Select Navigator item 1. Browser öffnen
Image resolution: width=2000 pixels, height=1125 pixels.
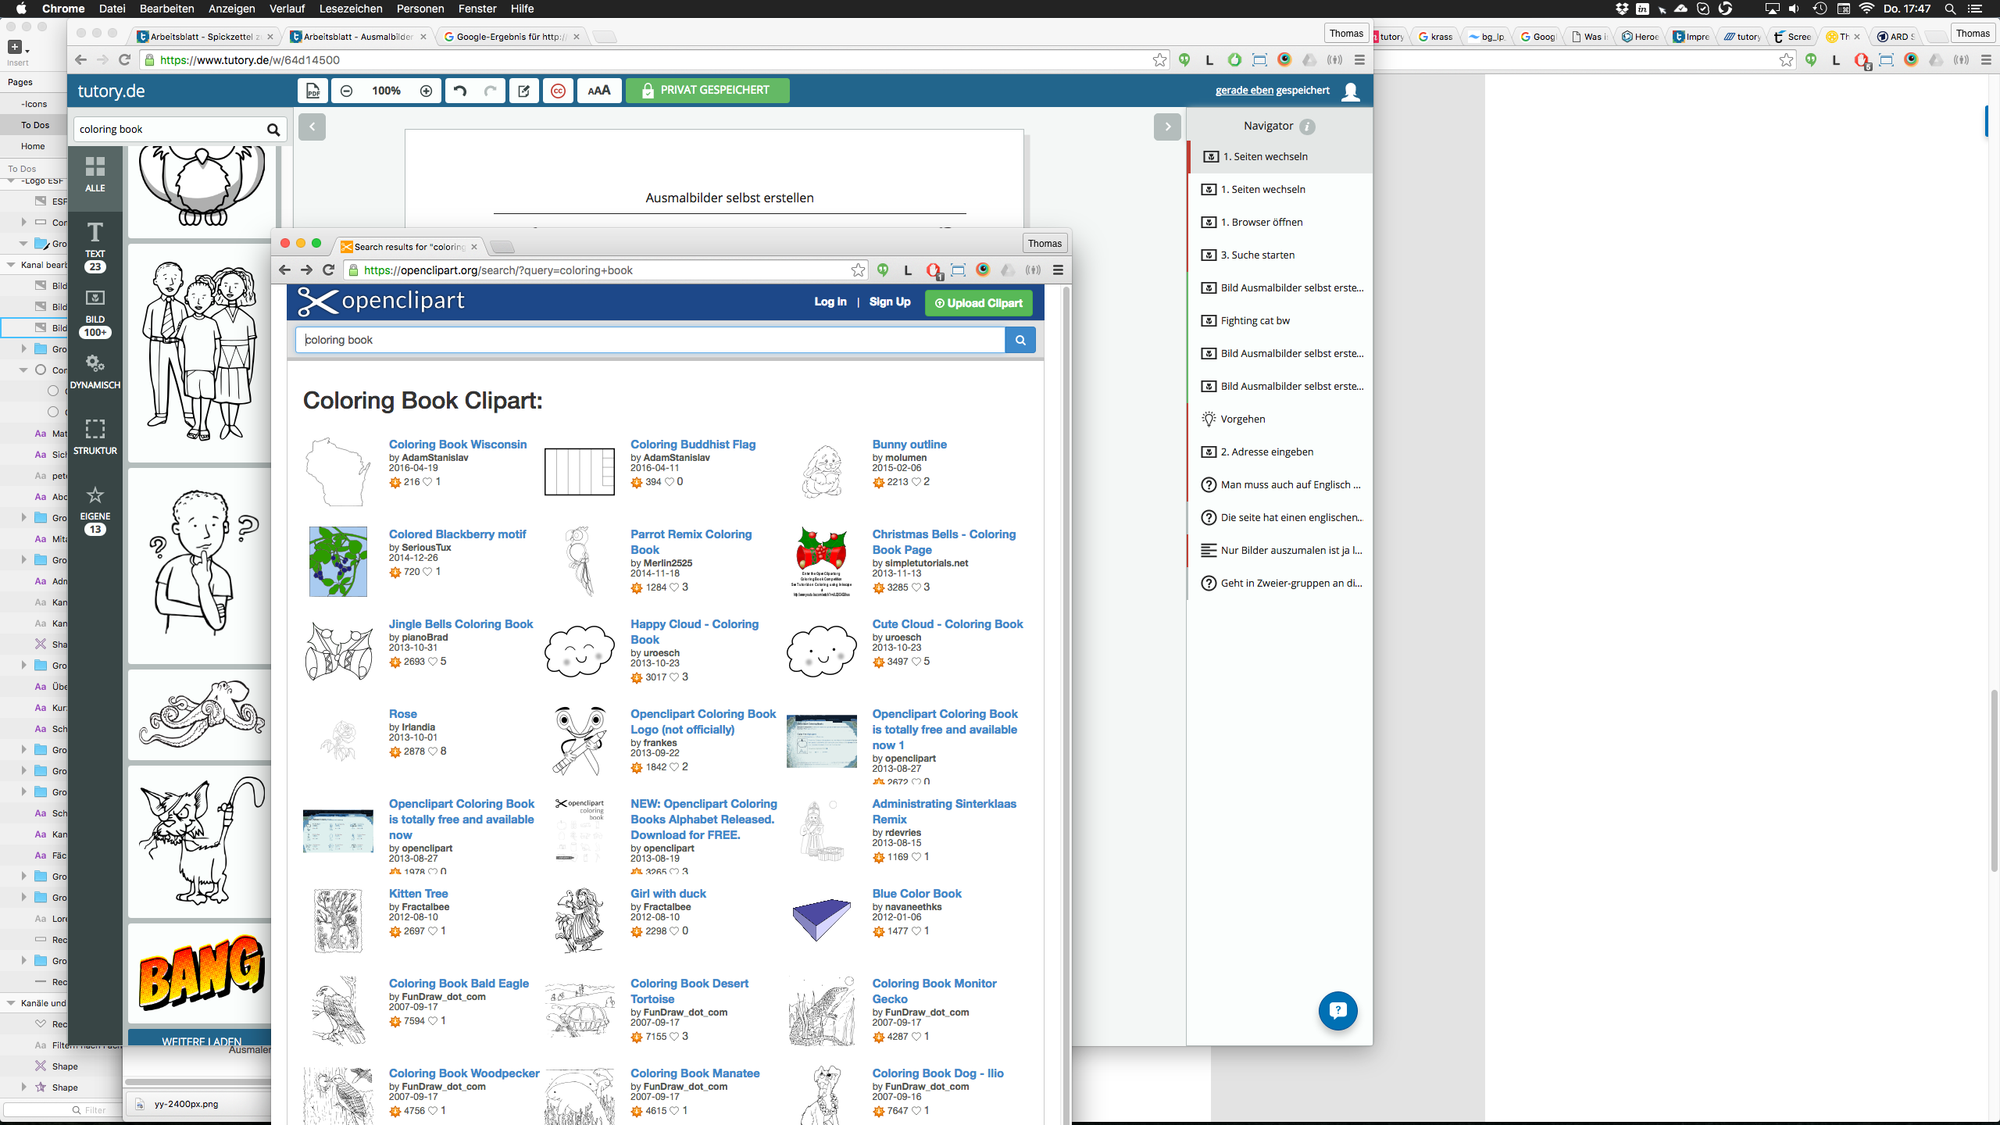pyautogui.click(x=1281, y=222)
